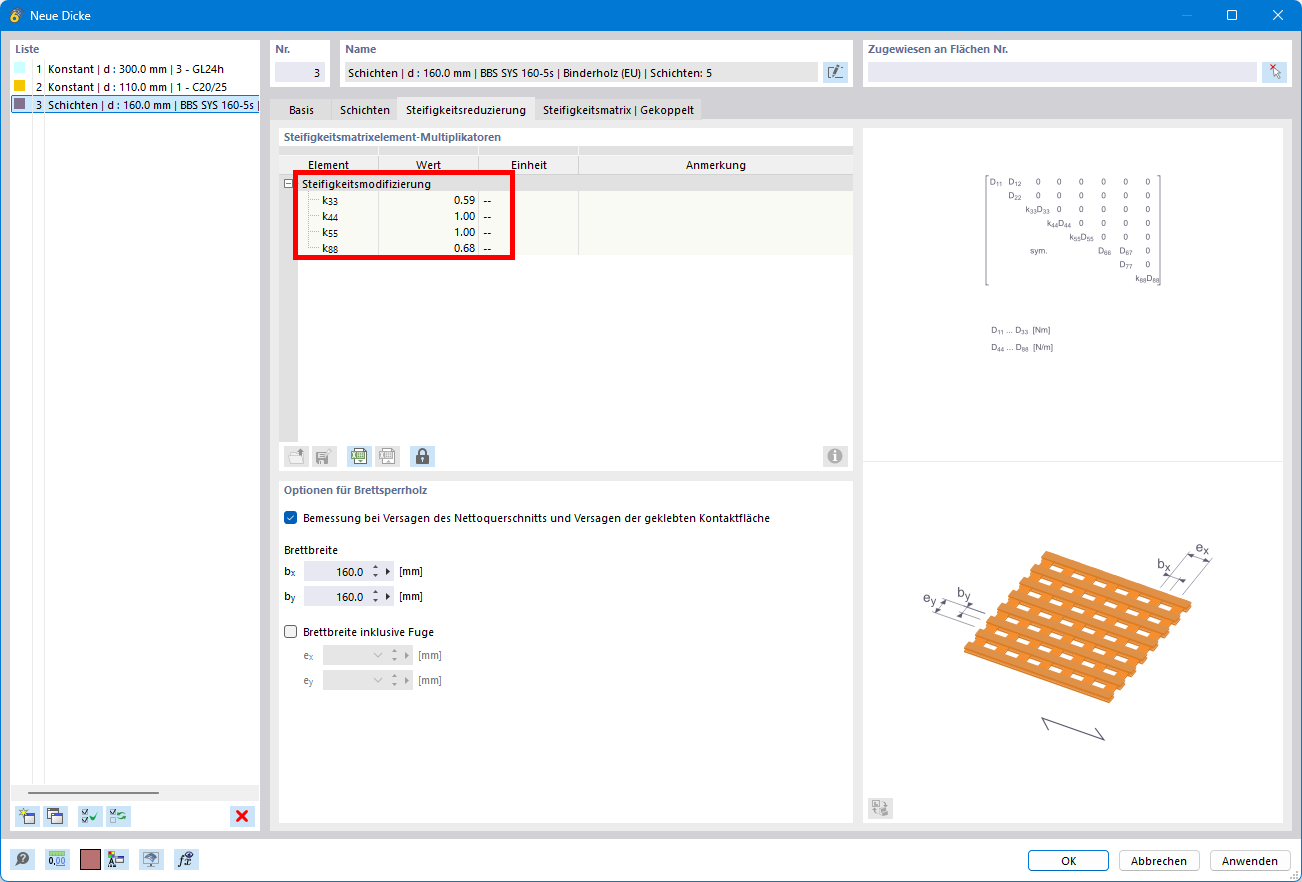
Task: Open the Steifigkeitsmatrix Gekoppelt tab
Action: [618, 110]
